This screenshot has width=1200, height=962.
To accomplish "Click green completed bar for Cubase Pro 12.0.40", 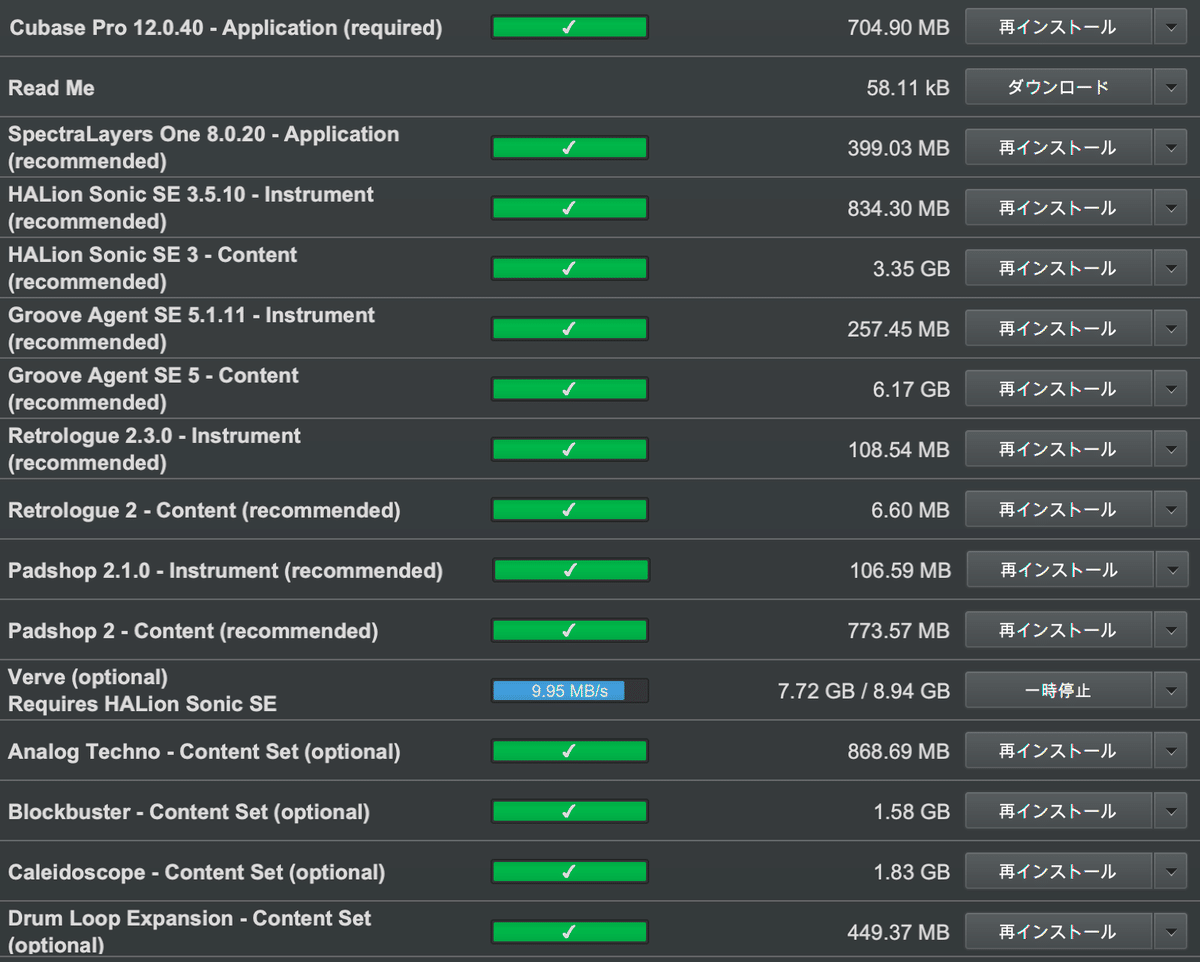I will tap(570, 27).
